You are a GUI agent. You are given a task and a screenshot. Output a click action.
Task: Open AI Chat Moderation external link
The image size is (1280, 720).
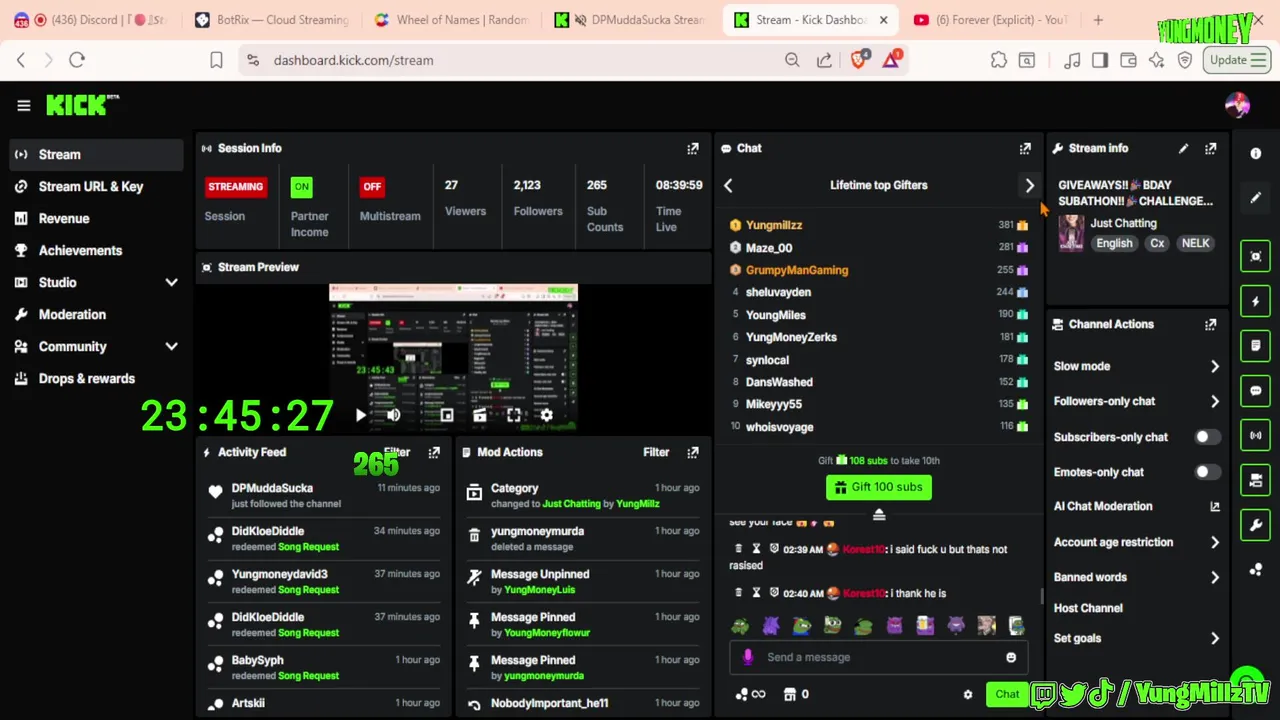point(1215,507)
